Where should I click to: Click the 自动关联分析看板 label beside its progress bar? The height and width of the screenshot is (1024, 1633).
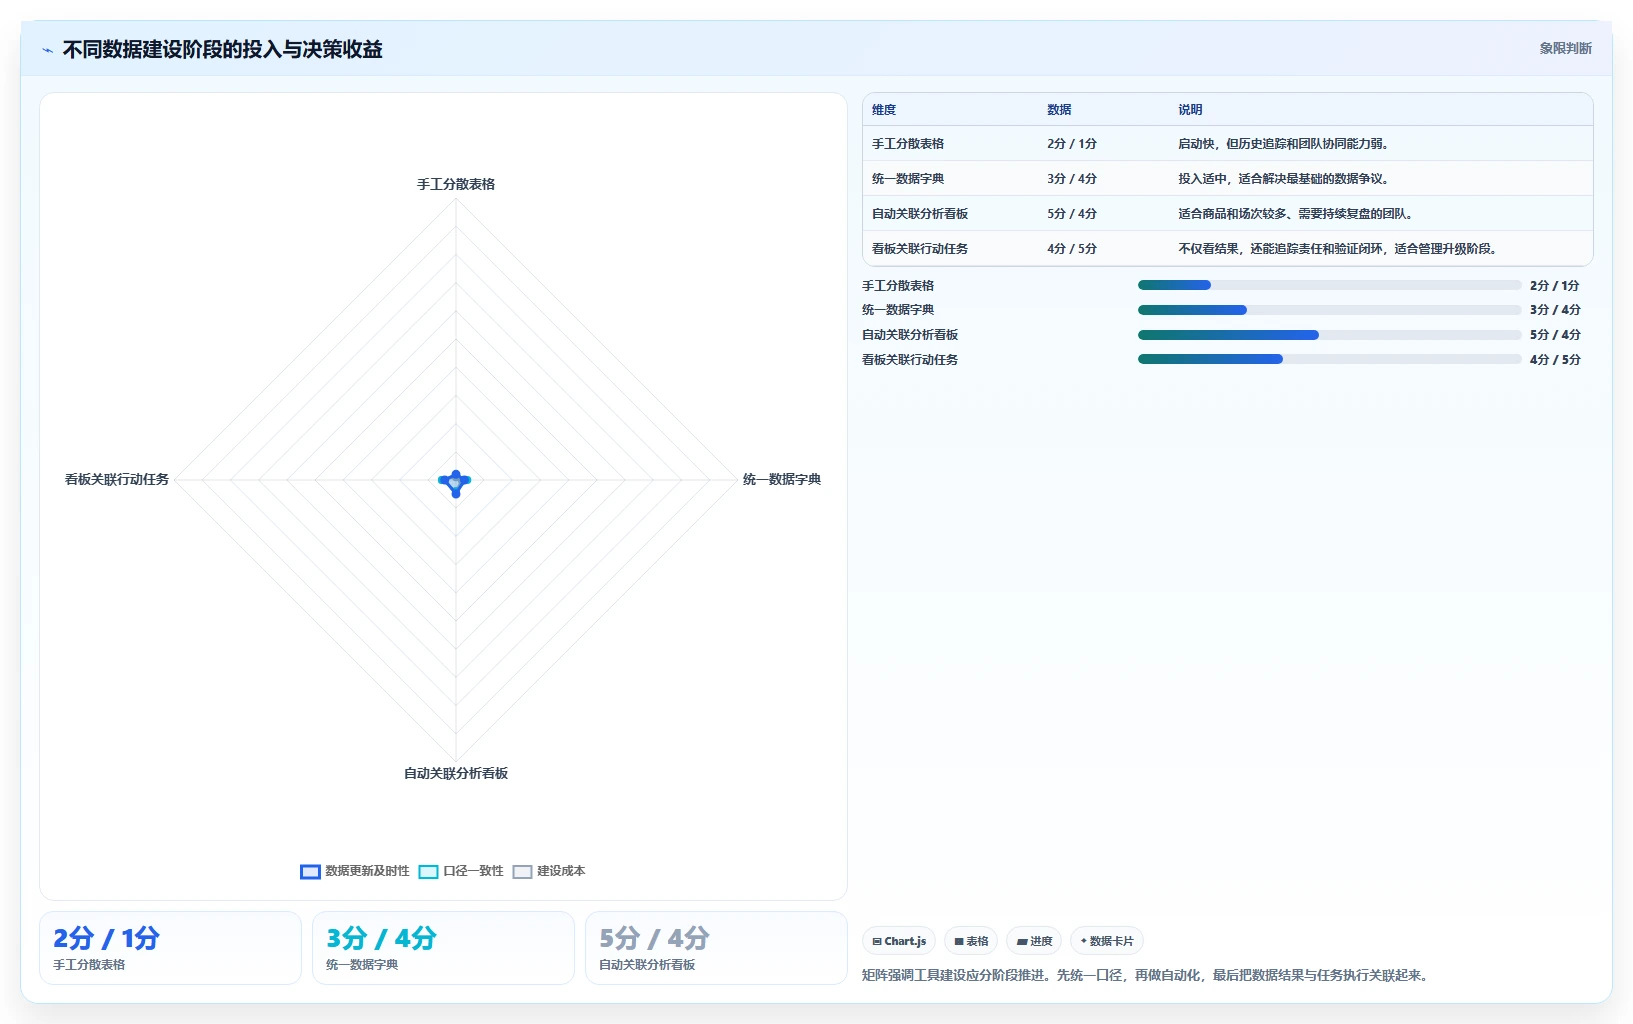[910, 335]
